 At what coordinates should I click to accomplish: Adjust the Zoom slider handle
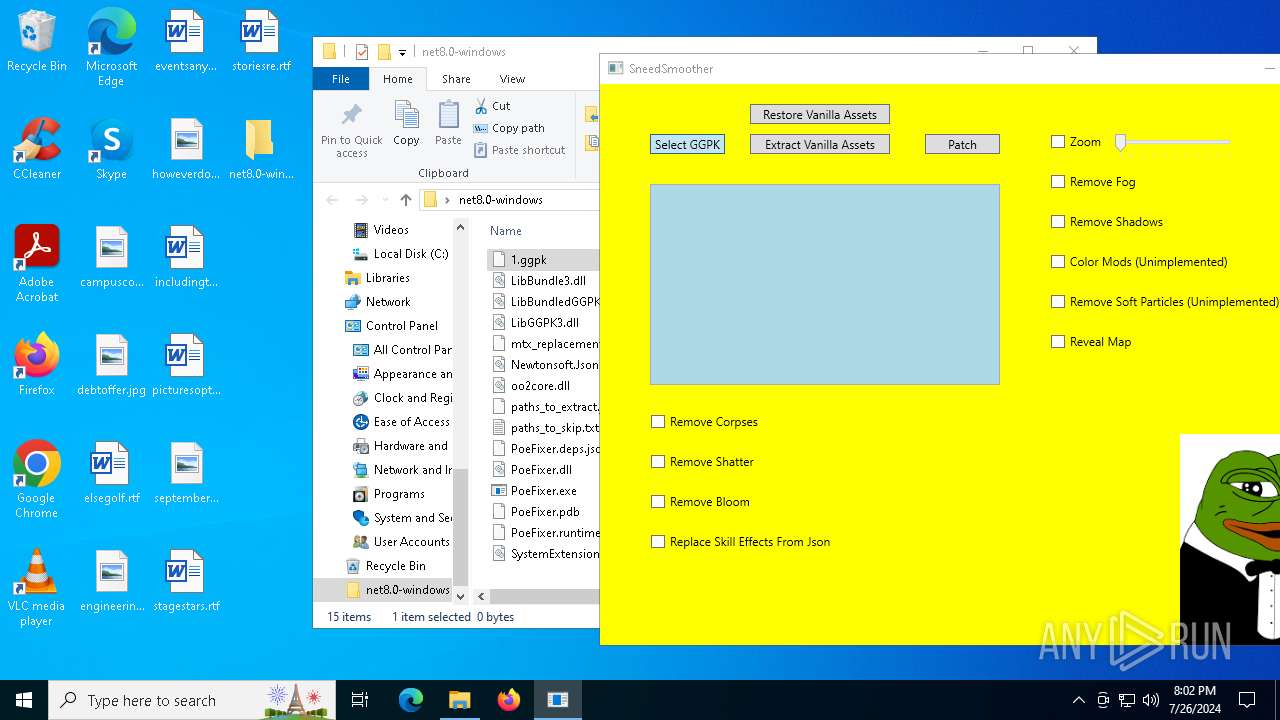[1121, 142]
